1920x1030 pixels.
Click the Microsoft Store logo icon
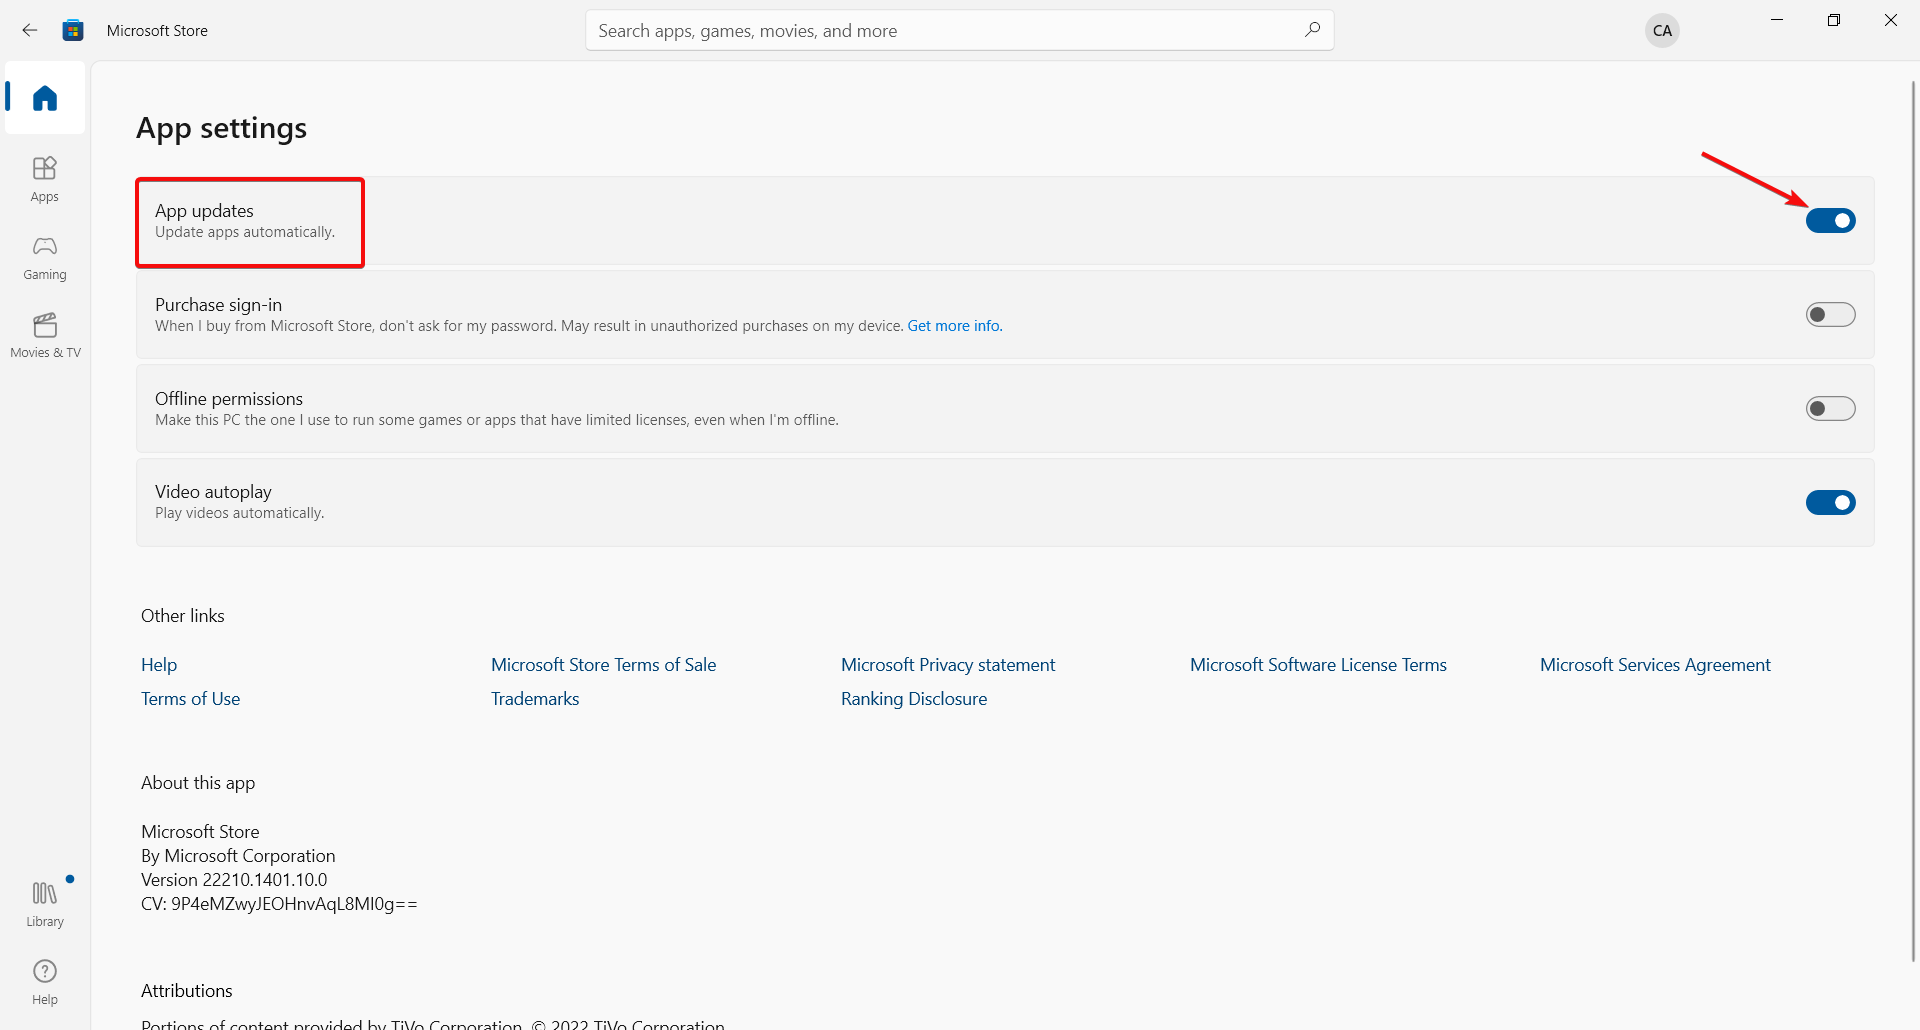click(73, 30)
